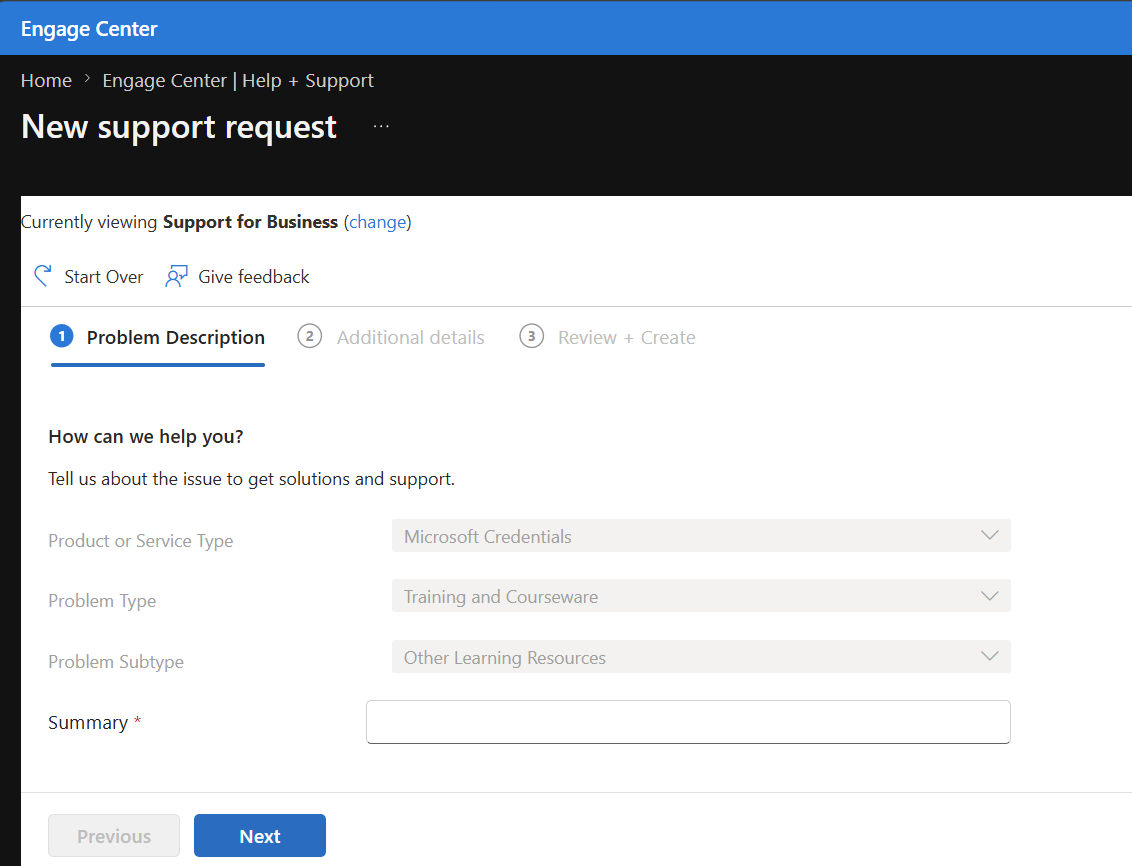Image resolution: width=1132 pixels, height=866 pixels.
Task: Open the ellipsis menu beside New support request
Action: (381, 126)
